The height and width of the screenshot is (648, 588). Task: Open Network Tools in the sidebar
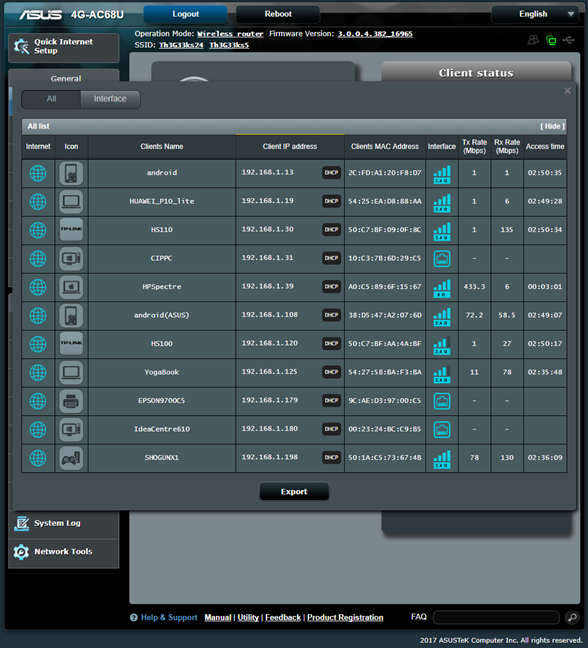(x=64, y=552)
